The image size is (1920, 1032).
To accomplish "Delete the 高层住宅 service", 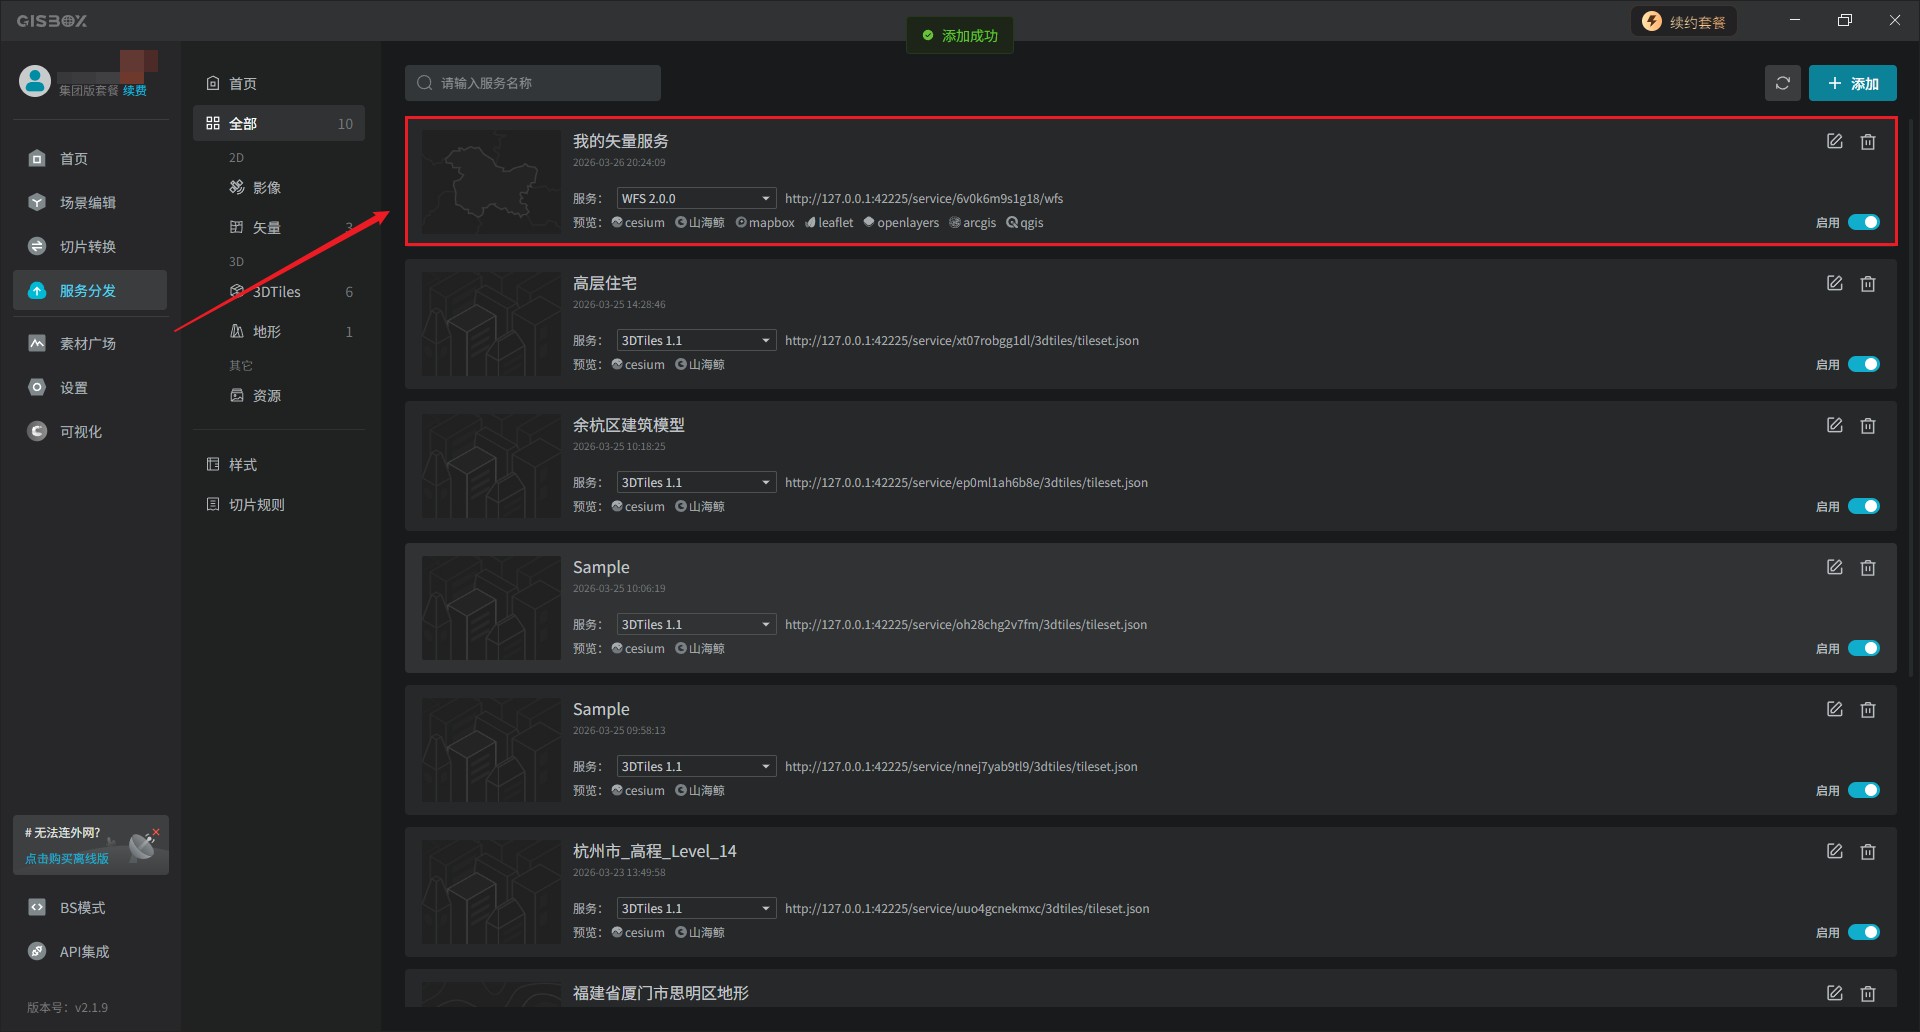I will pos(1867,284).
